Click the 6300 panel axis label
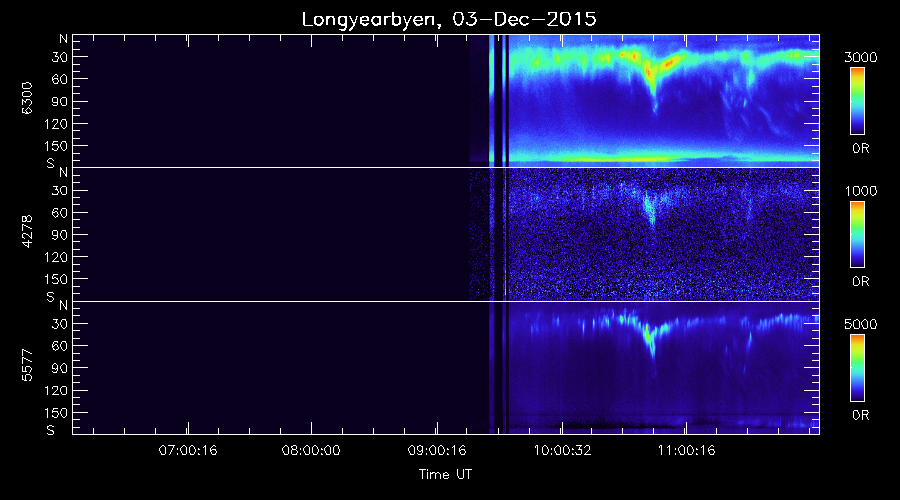Viewport: 900px width, 500px height. [x=27, y=98]
